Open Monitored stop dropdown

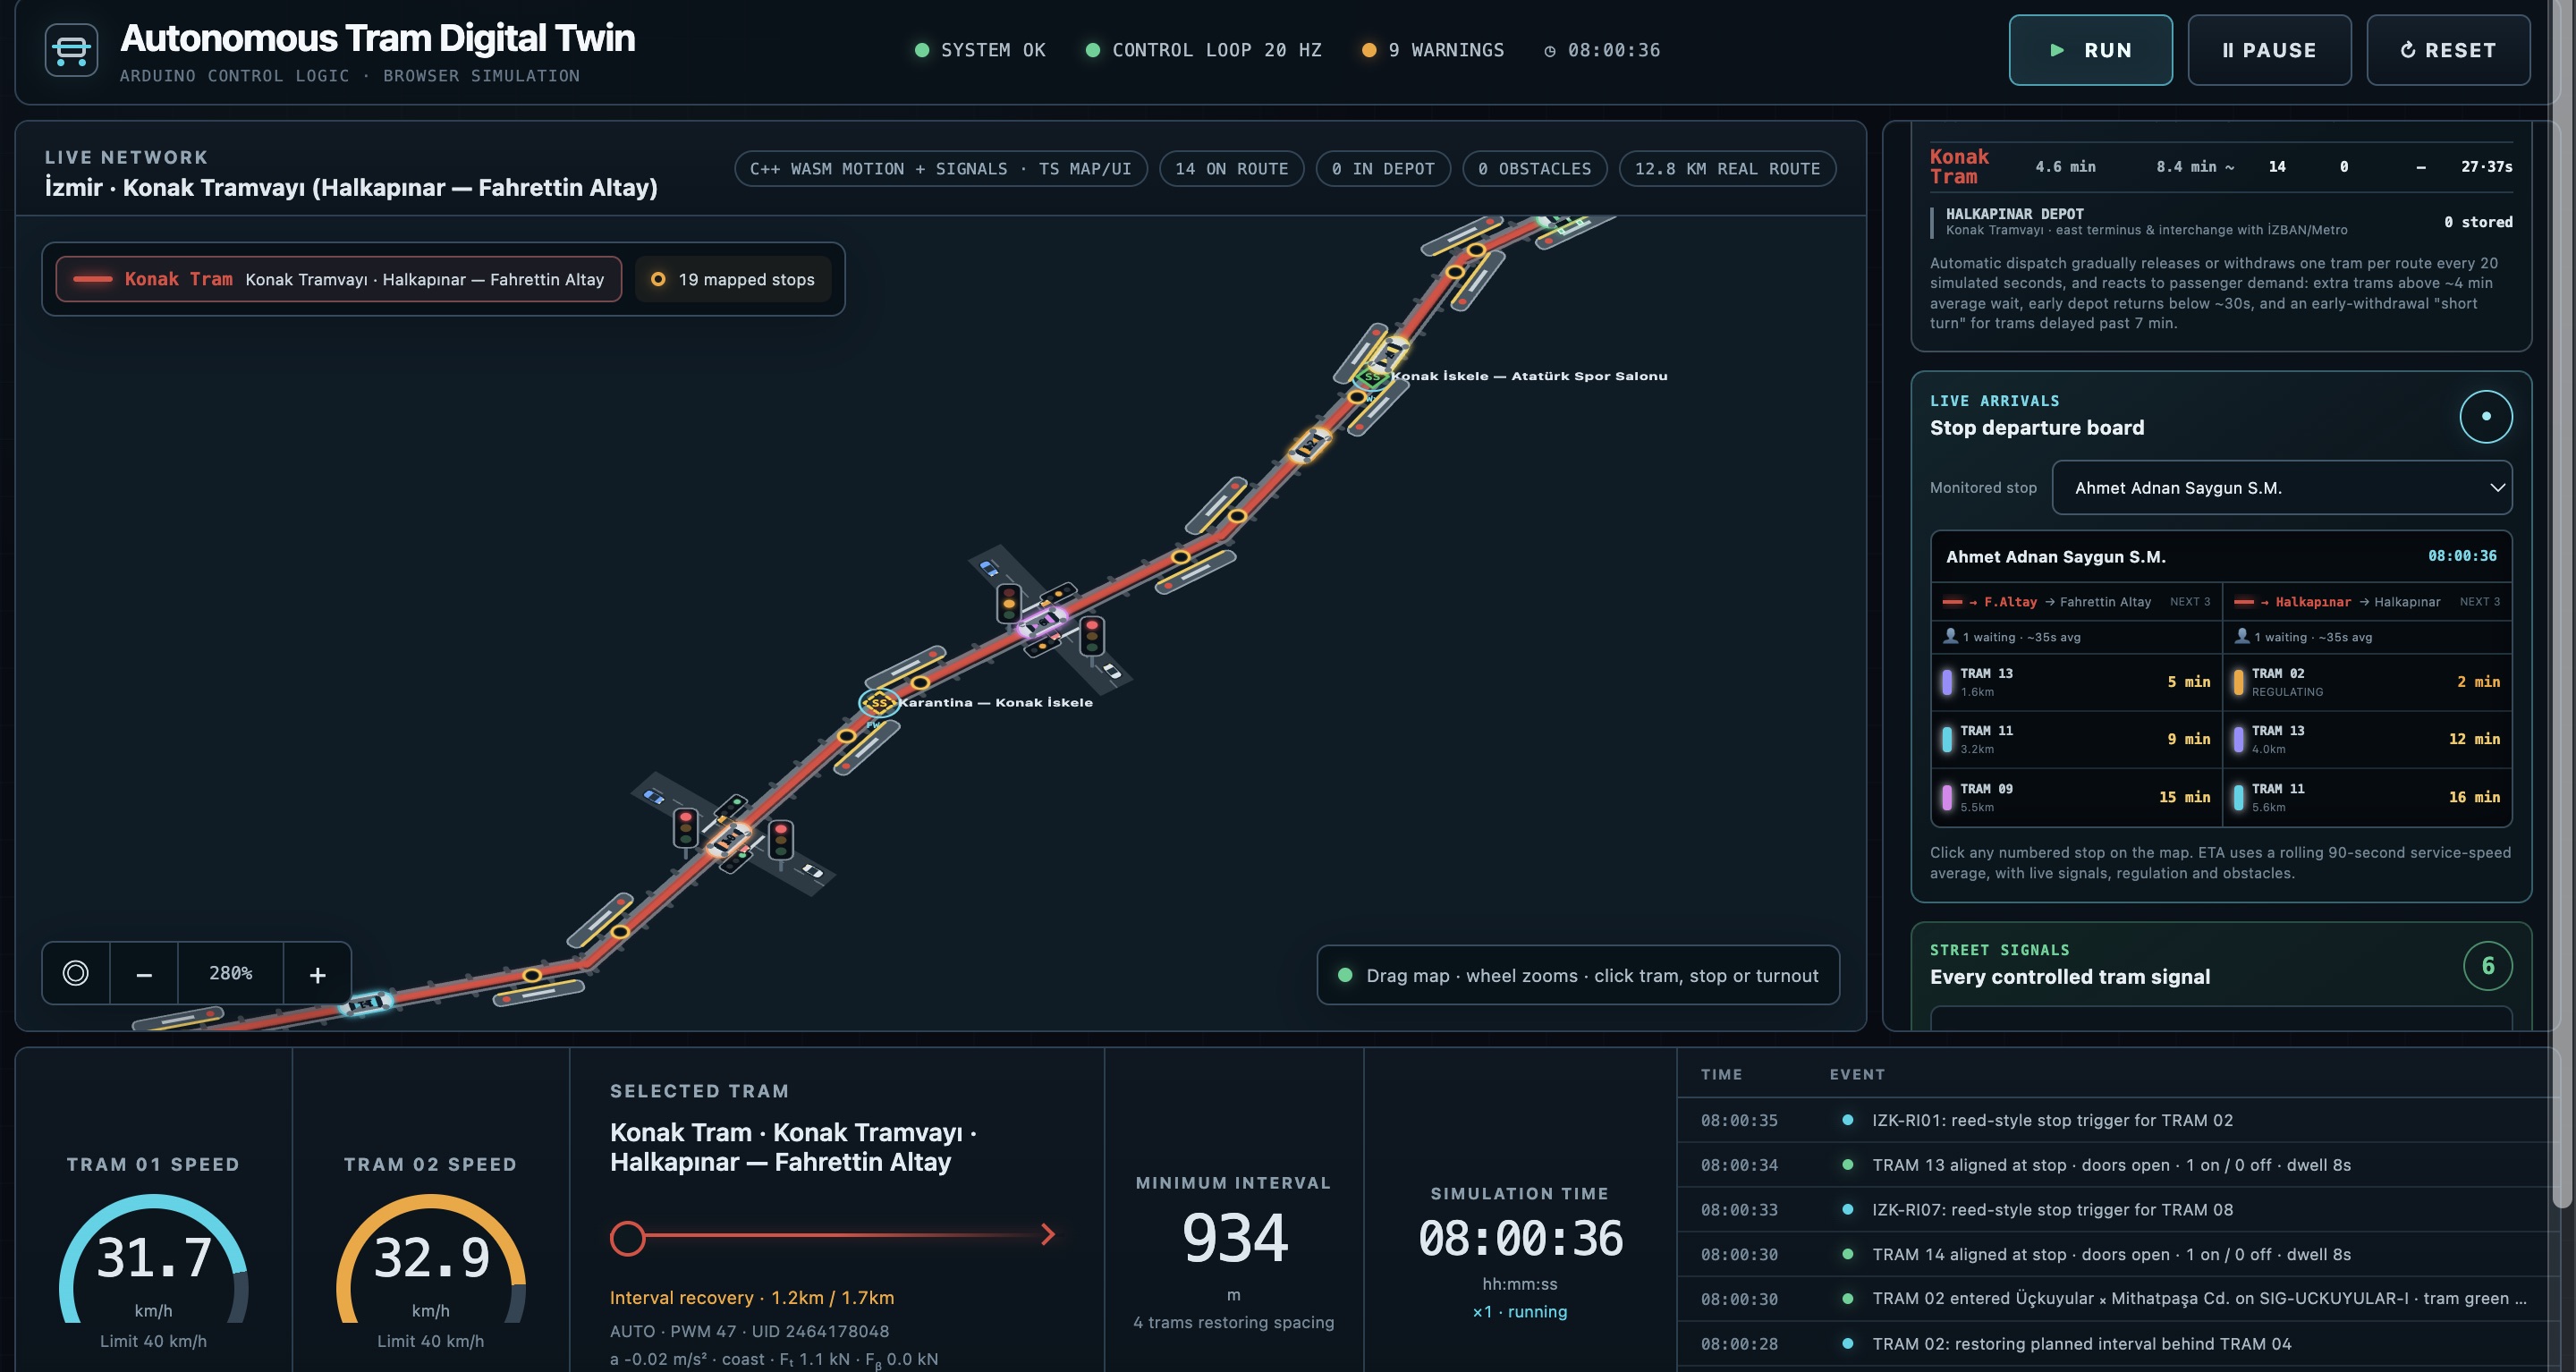pos(2281,488)
